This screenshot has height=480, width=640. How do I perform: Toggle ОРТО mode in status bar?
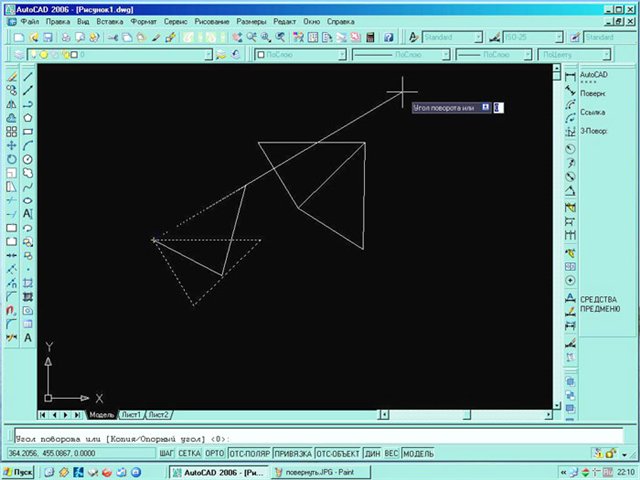[x=214, y=454]
